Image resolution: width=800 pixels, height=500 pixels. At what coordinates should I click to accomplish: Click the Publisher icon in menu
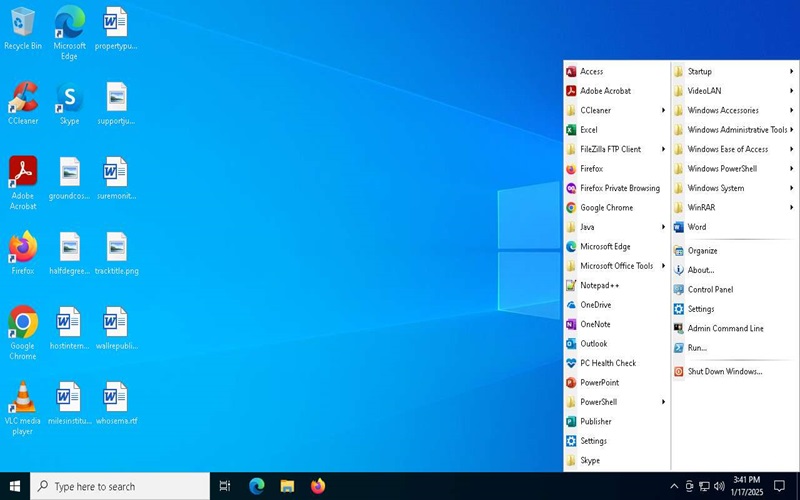pos(571,421)
